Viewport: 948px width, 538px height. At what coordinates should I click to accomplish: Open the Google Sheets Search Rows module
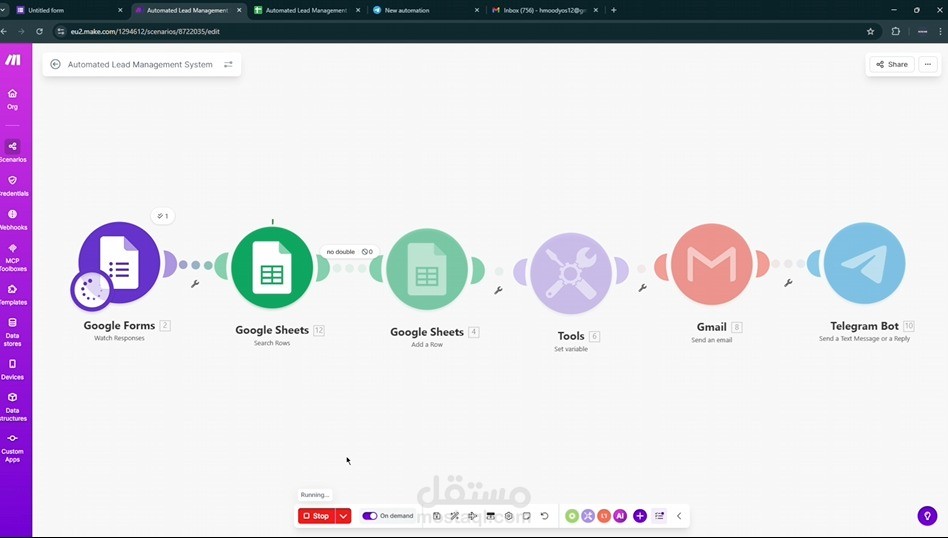click(x=272, y=267)
